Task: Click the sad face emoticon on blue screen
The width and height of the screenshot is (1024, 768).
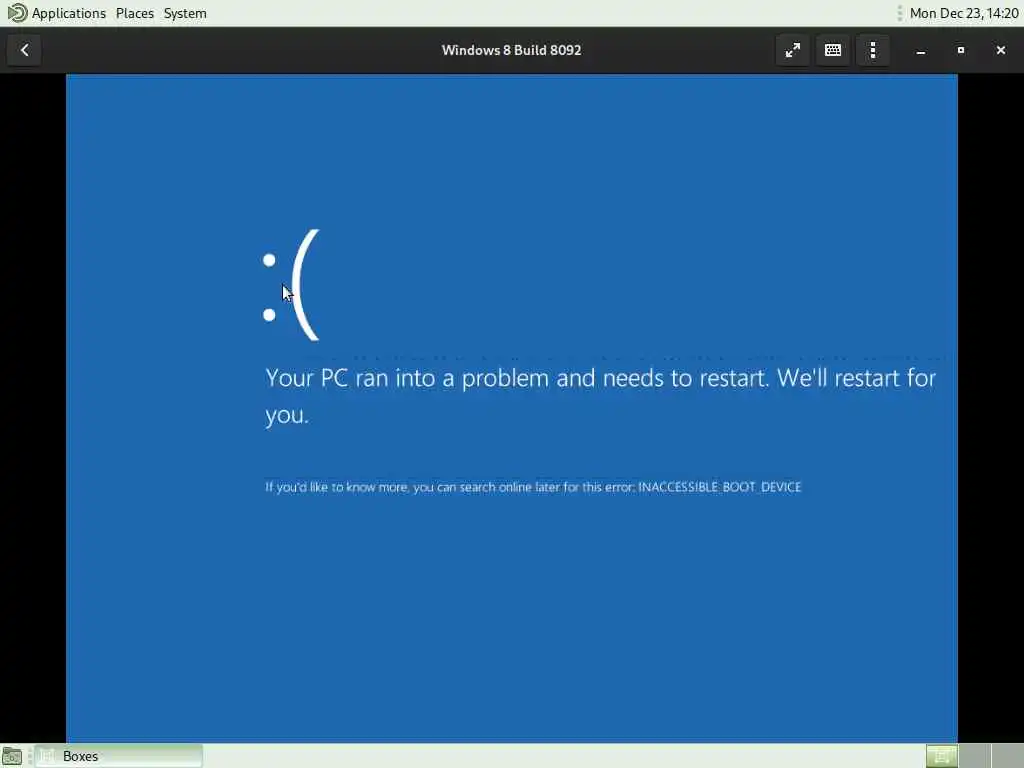Action: pos(291,285)
